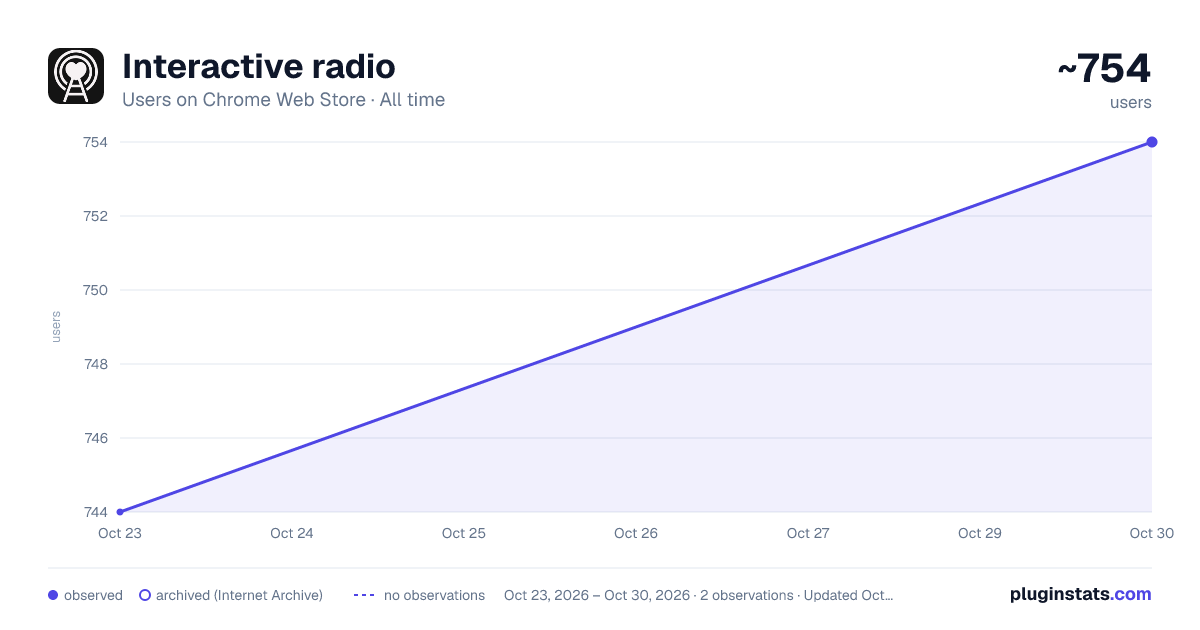Click the 752 y-axis label
1200x630 pixels.
click(x=95, y=216)
